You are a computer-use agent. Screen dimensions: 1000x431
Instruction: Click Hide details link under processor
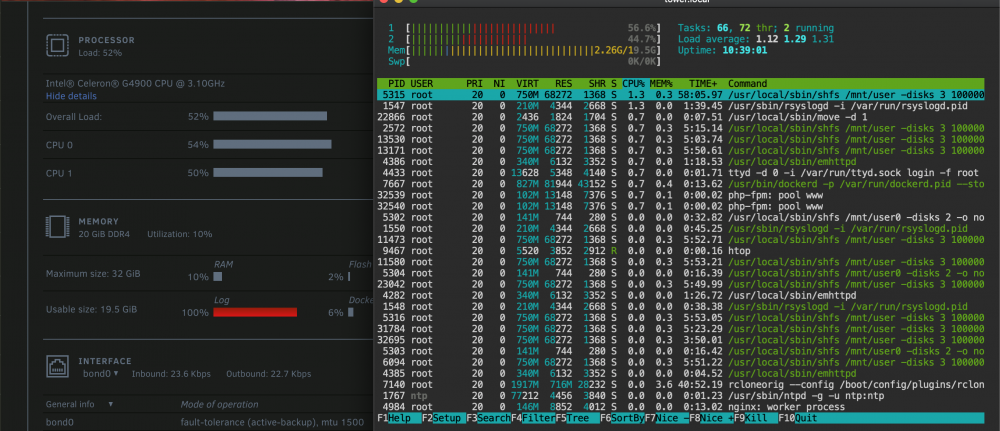[x=71, y=96]
